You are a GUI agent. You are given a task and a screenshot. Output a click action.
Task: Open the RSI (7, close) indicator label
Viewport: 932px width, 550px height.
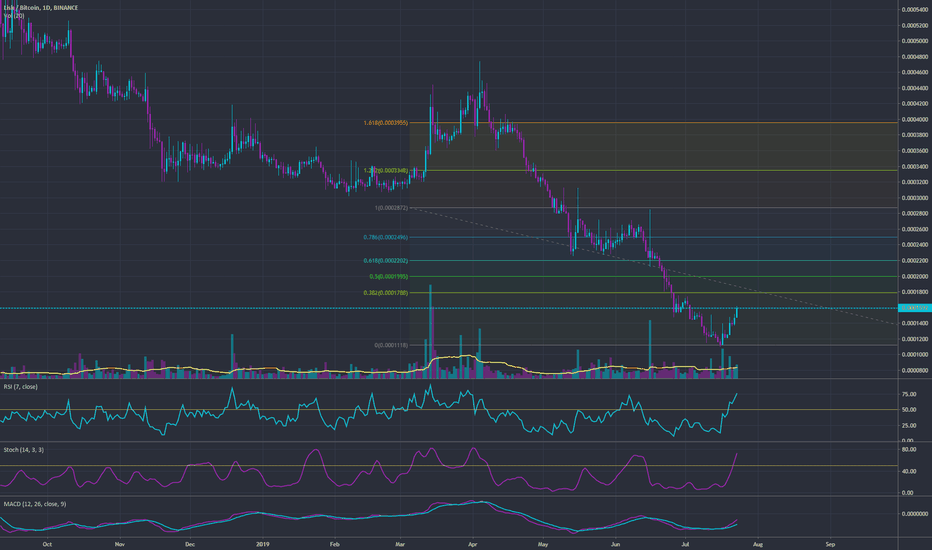[x=21, y=386]
